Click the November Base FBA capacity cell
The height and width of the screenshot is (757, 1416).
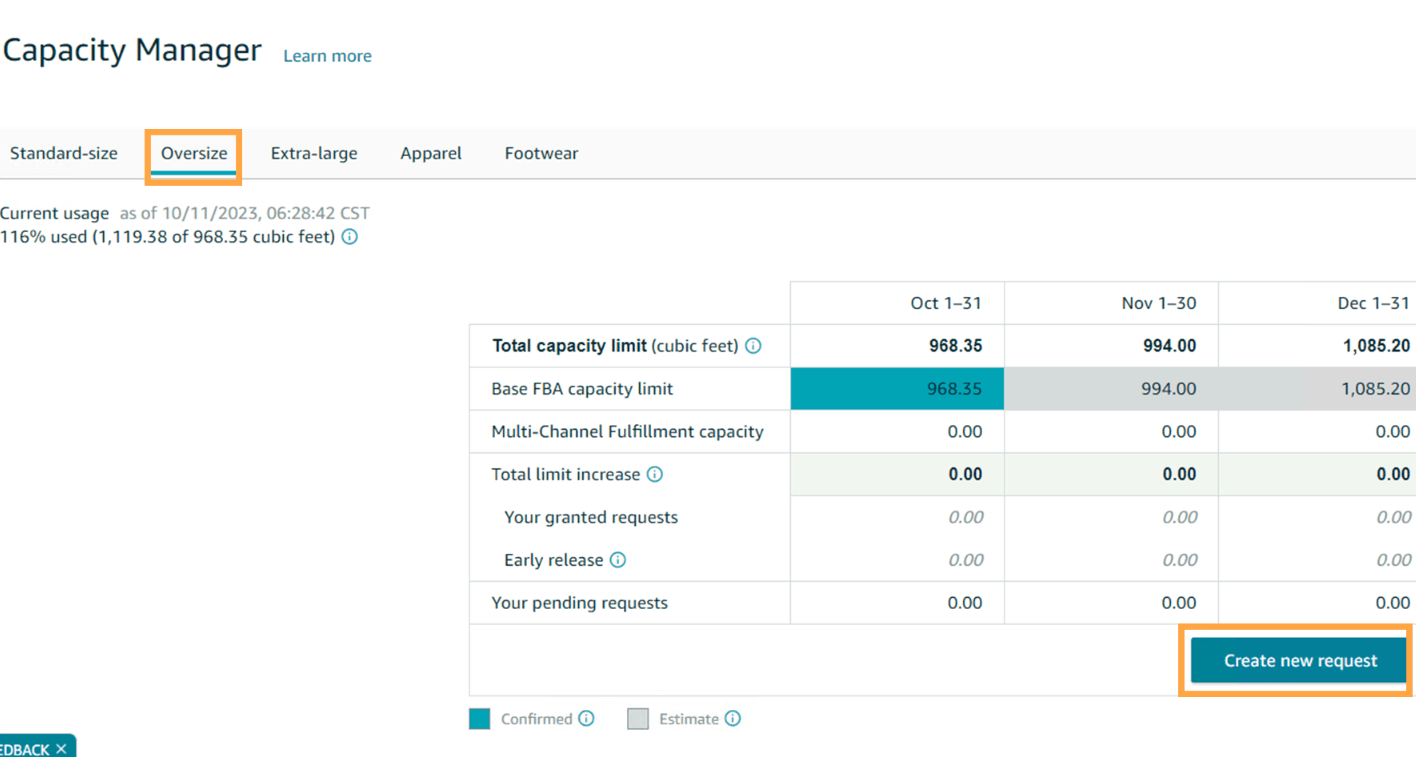point(1111,389)
